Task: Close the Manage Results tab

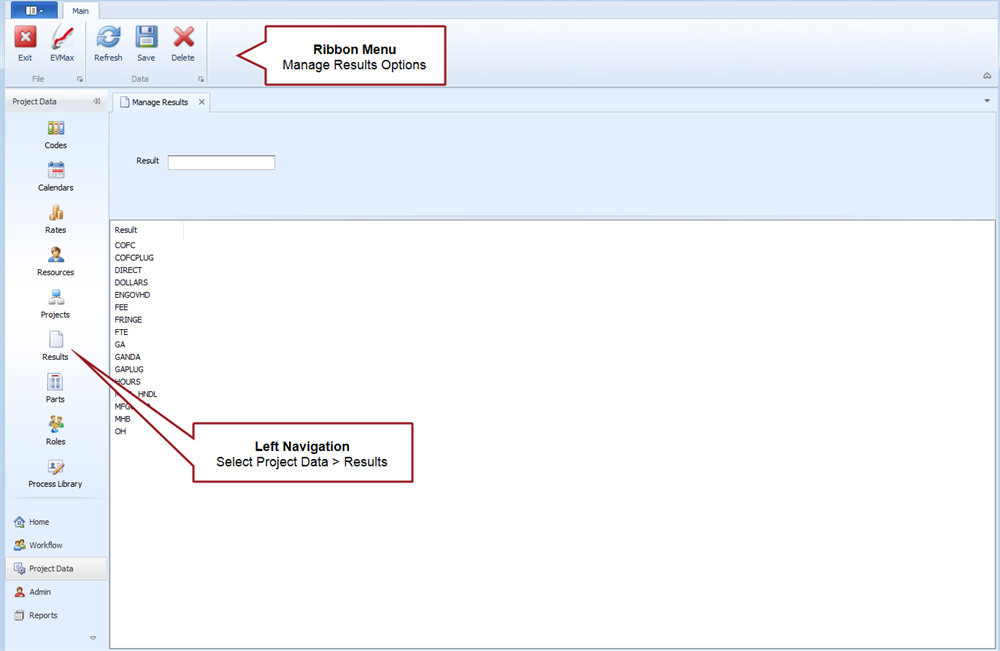Action: 201,102
